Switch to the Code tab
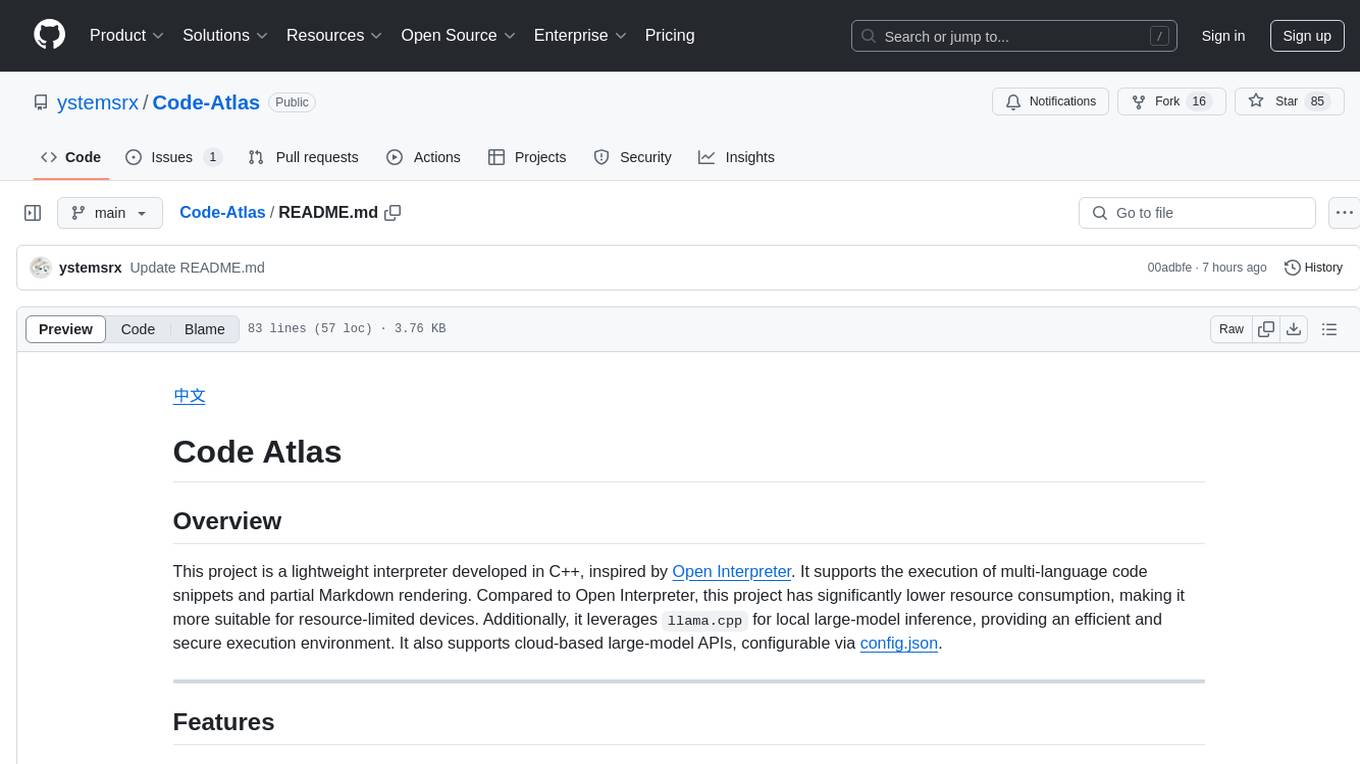1360x764 pixels. click(x=71, y=157)
